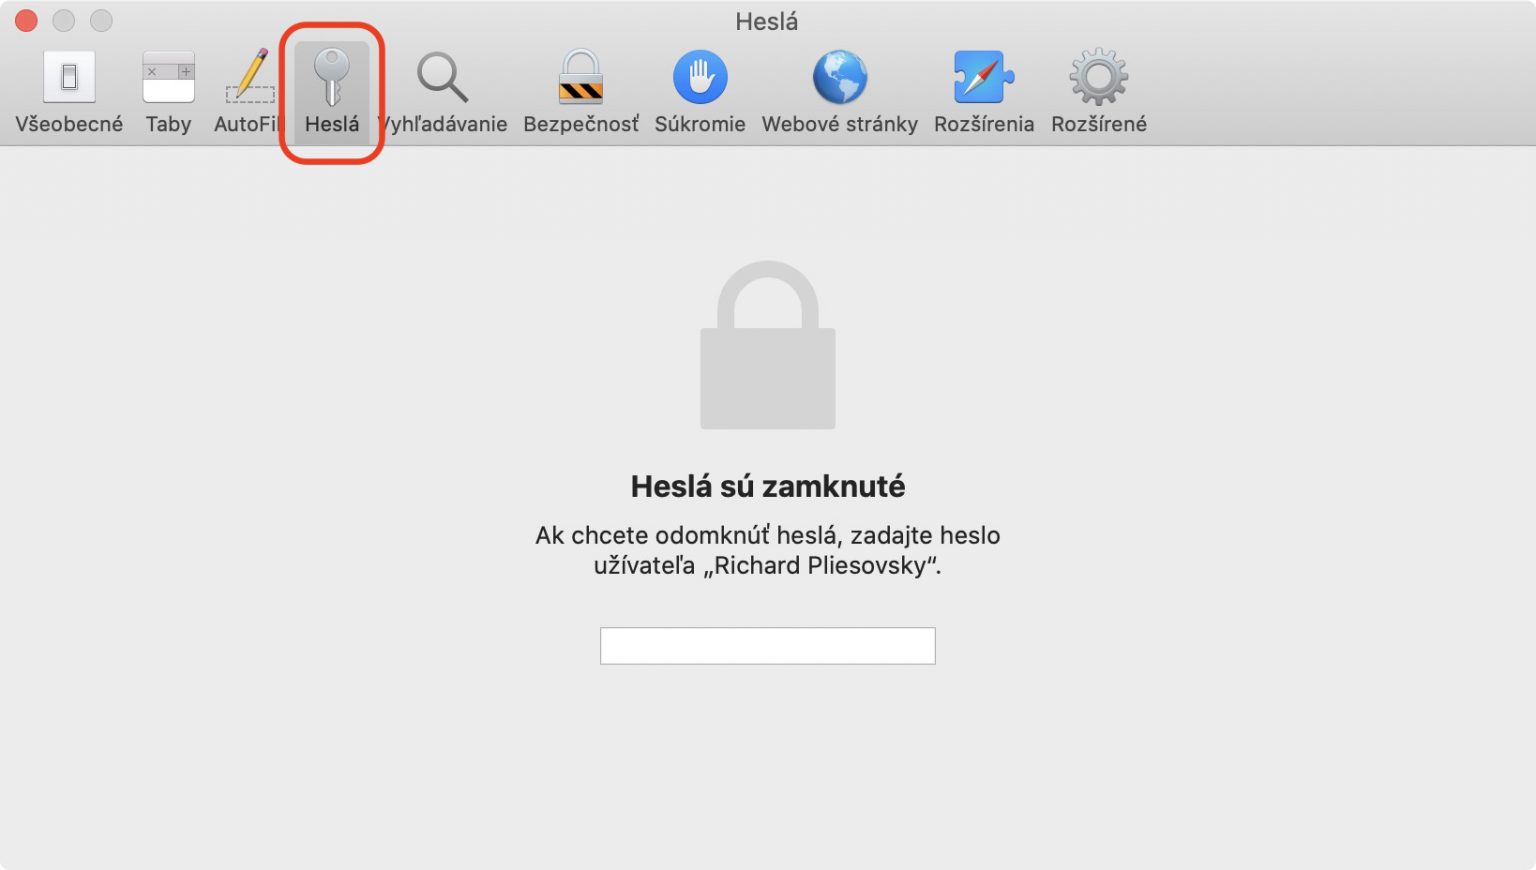1536x870 pixels.
Task: Click the Webové stránky text label
Action: 840,124
